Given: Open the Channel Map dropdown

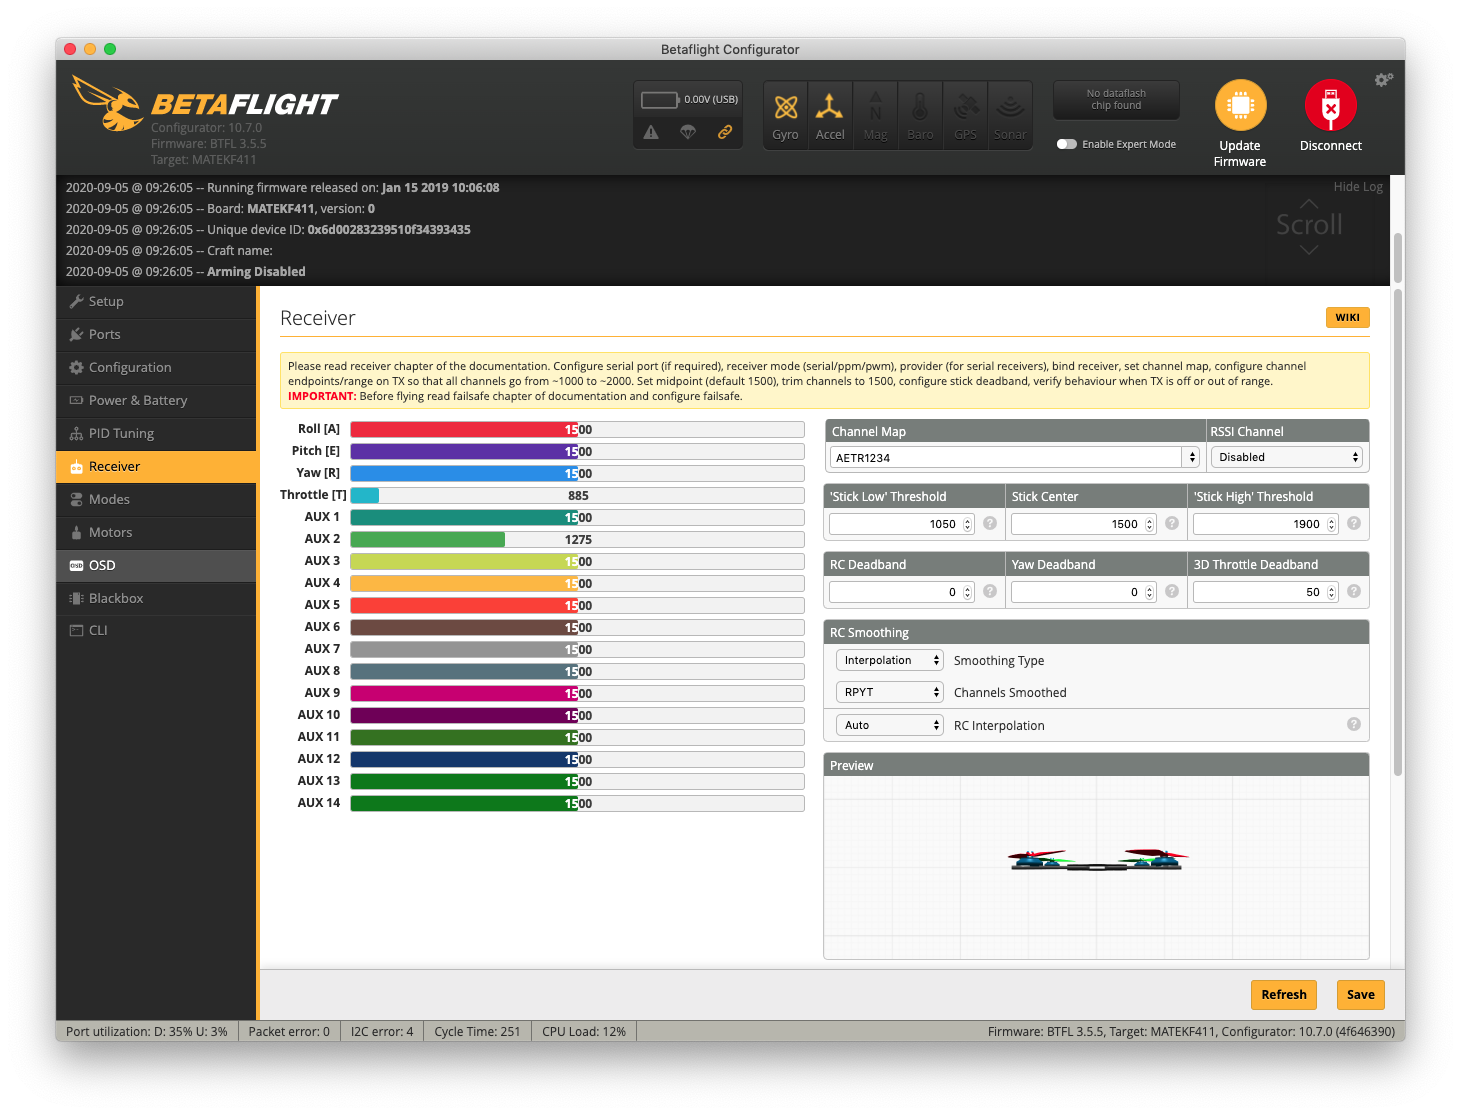Looking at the screenshot, I should pyautogui.click(x=1014, y=457).
